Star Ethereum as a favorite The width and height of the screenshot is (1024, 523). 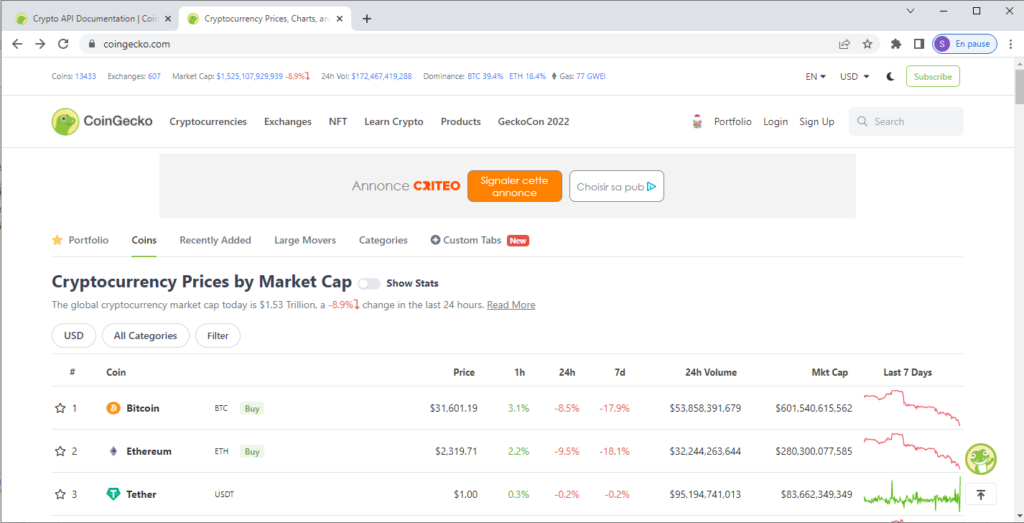[60, 451]
